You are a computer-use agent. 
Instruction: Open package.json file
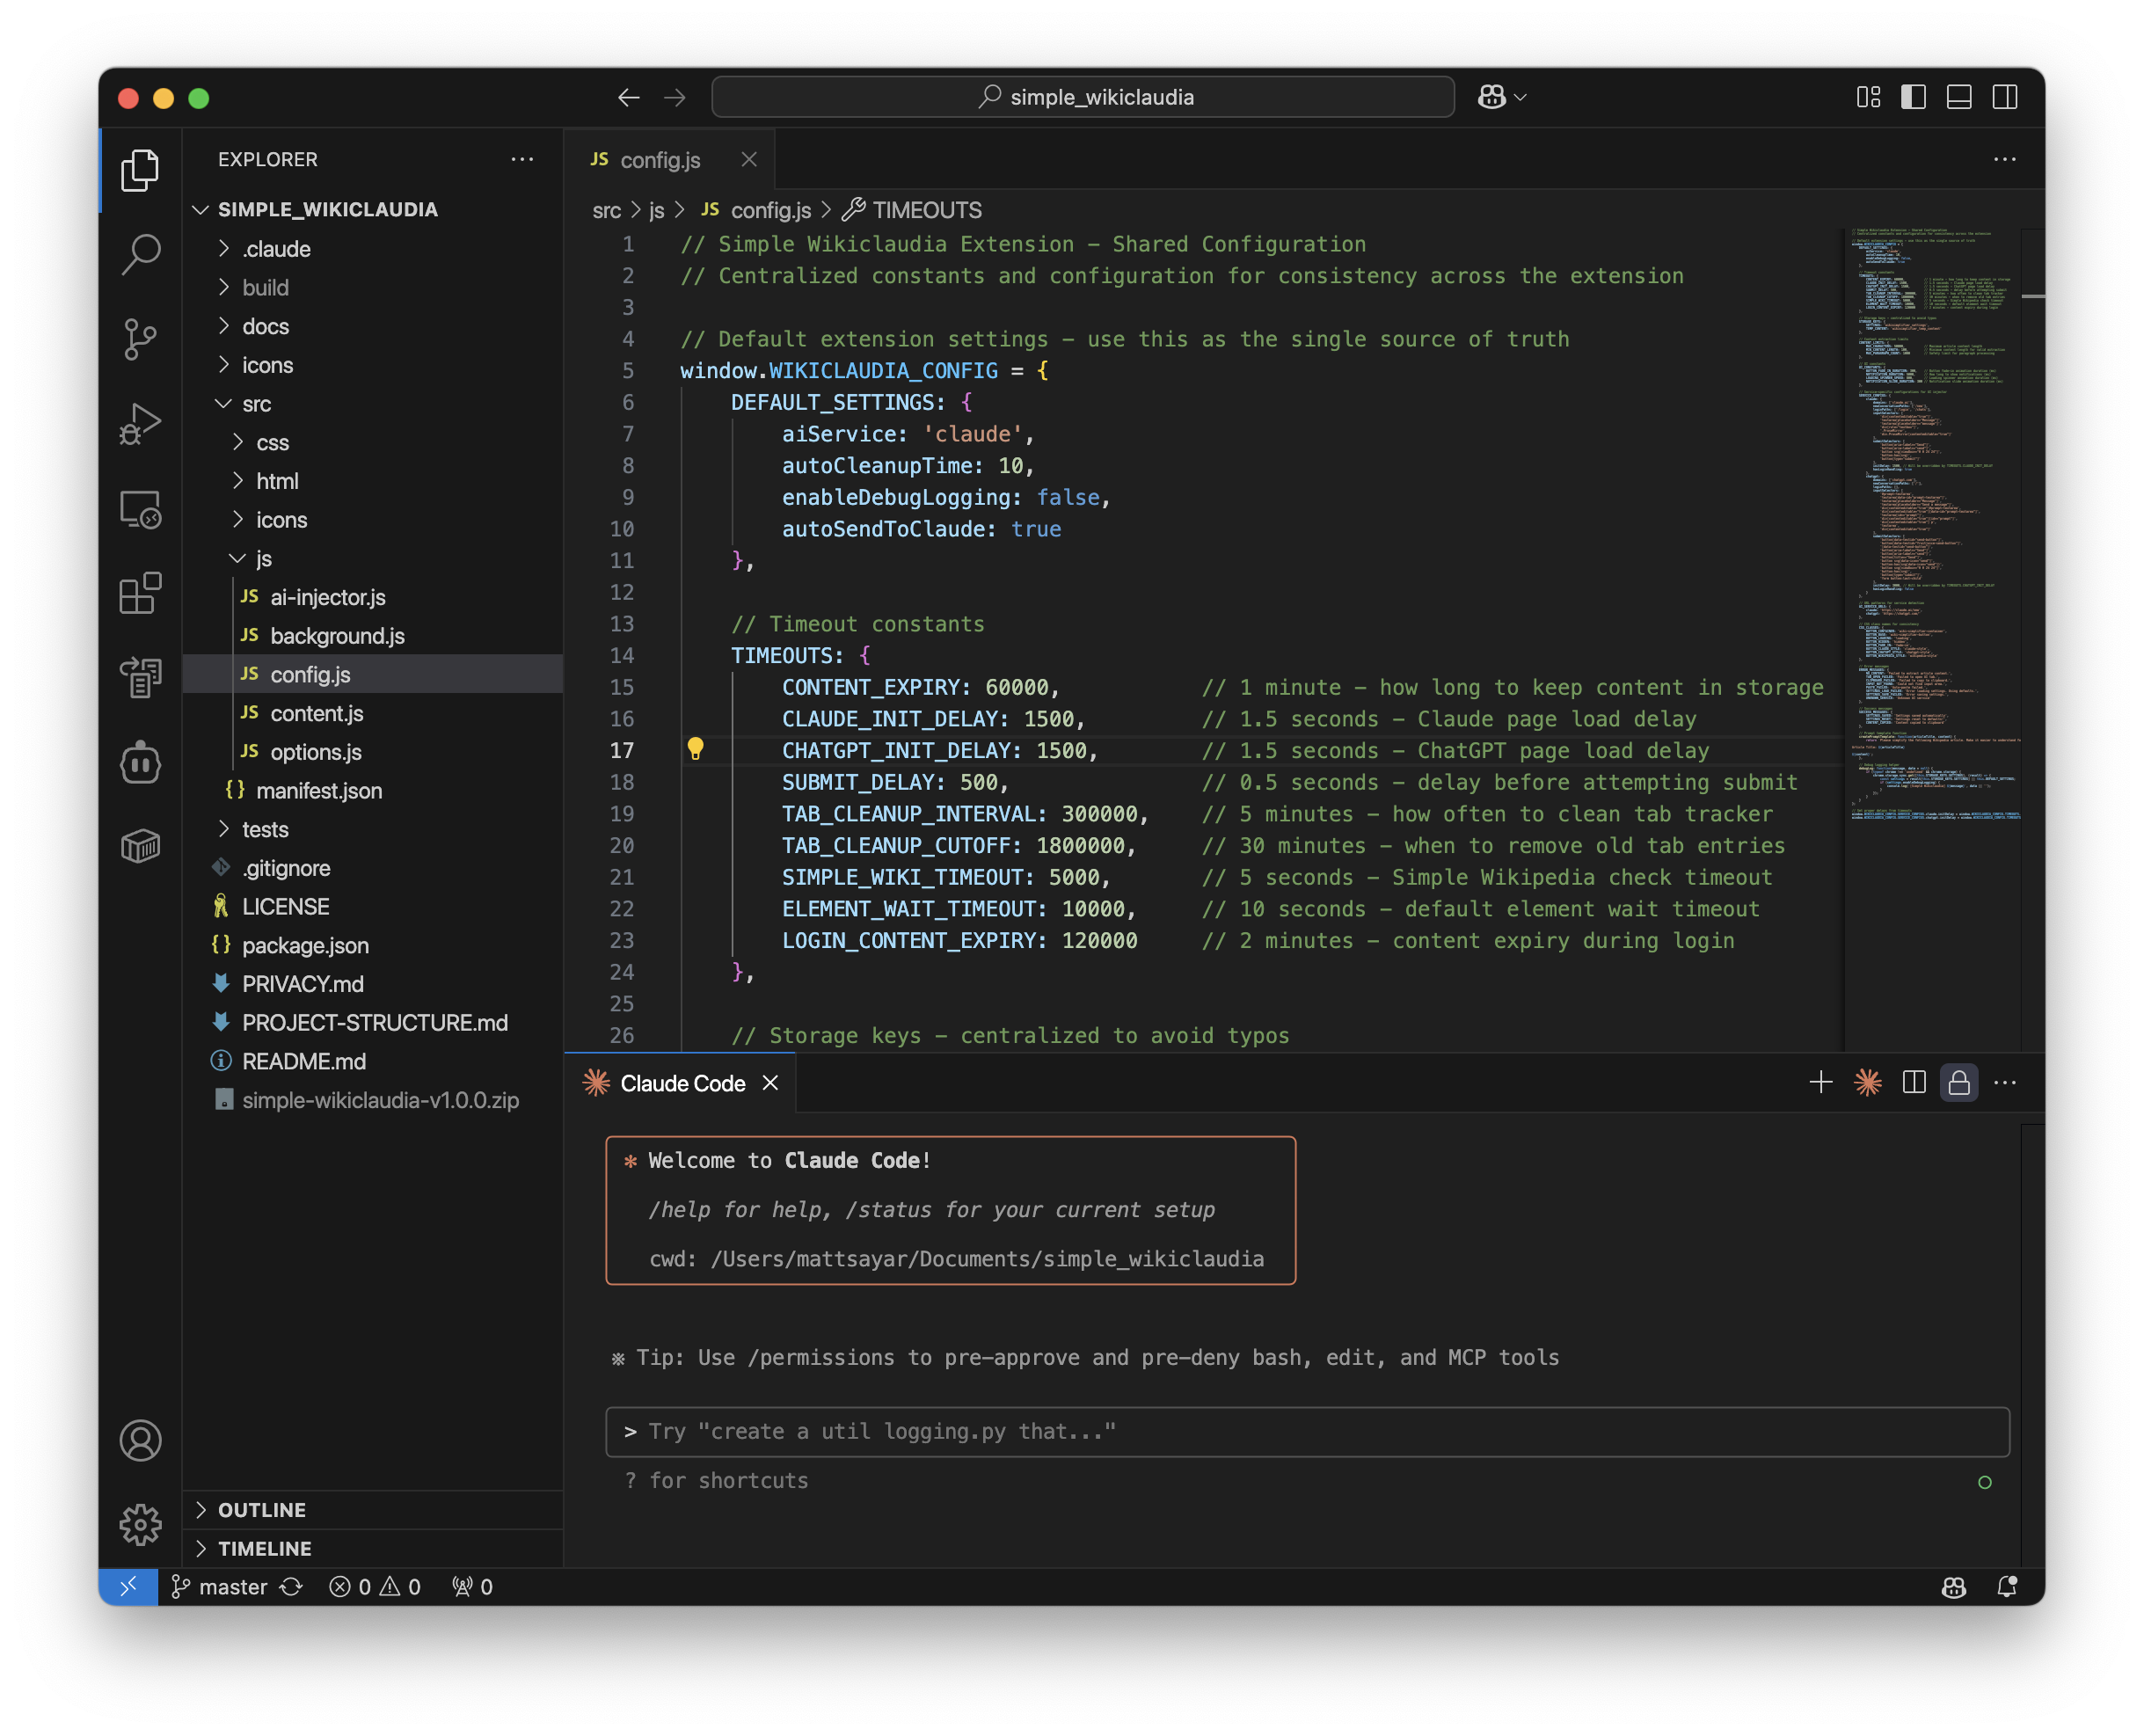tap(373, 945)
